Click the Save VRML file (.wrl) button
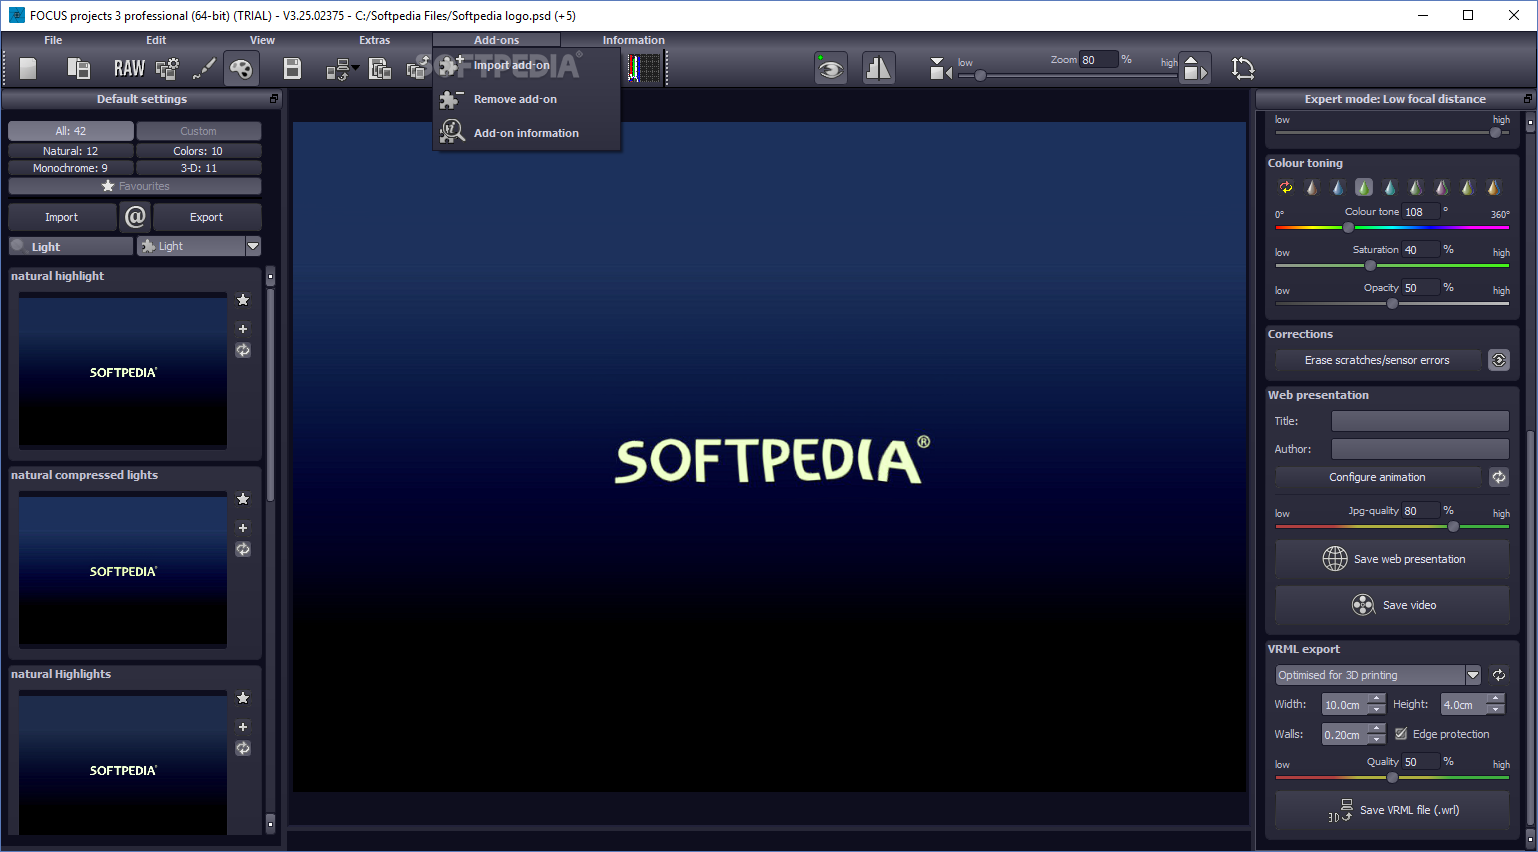Image resolution: width=1538 pixels, height=852 pixels. (x=1392, y=810)
